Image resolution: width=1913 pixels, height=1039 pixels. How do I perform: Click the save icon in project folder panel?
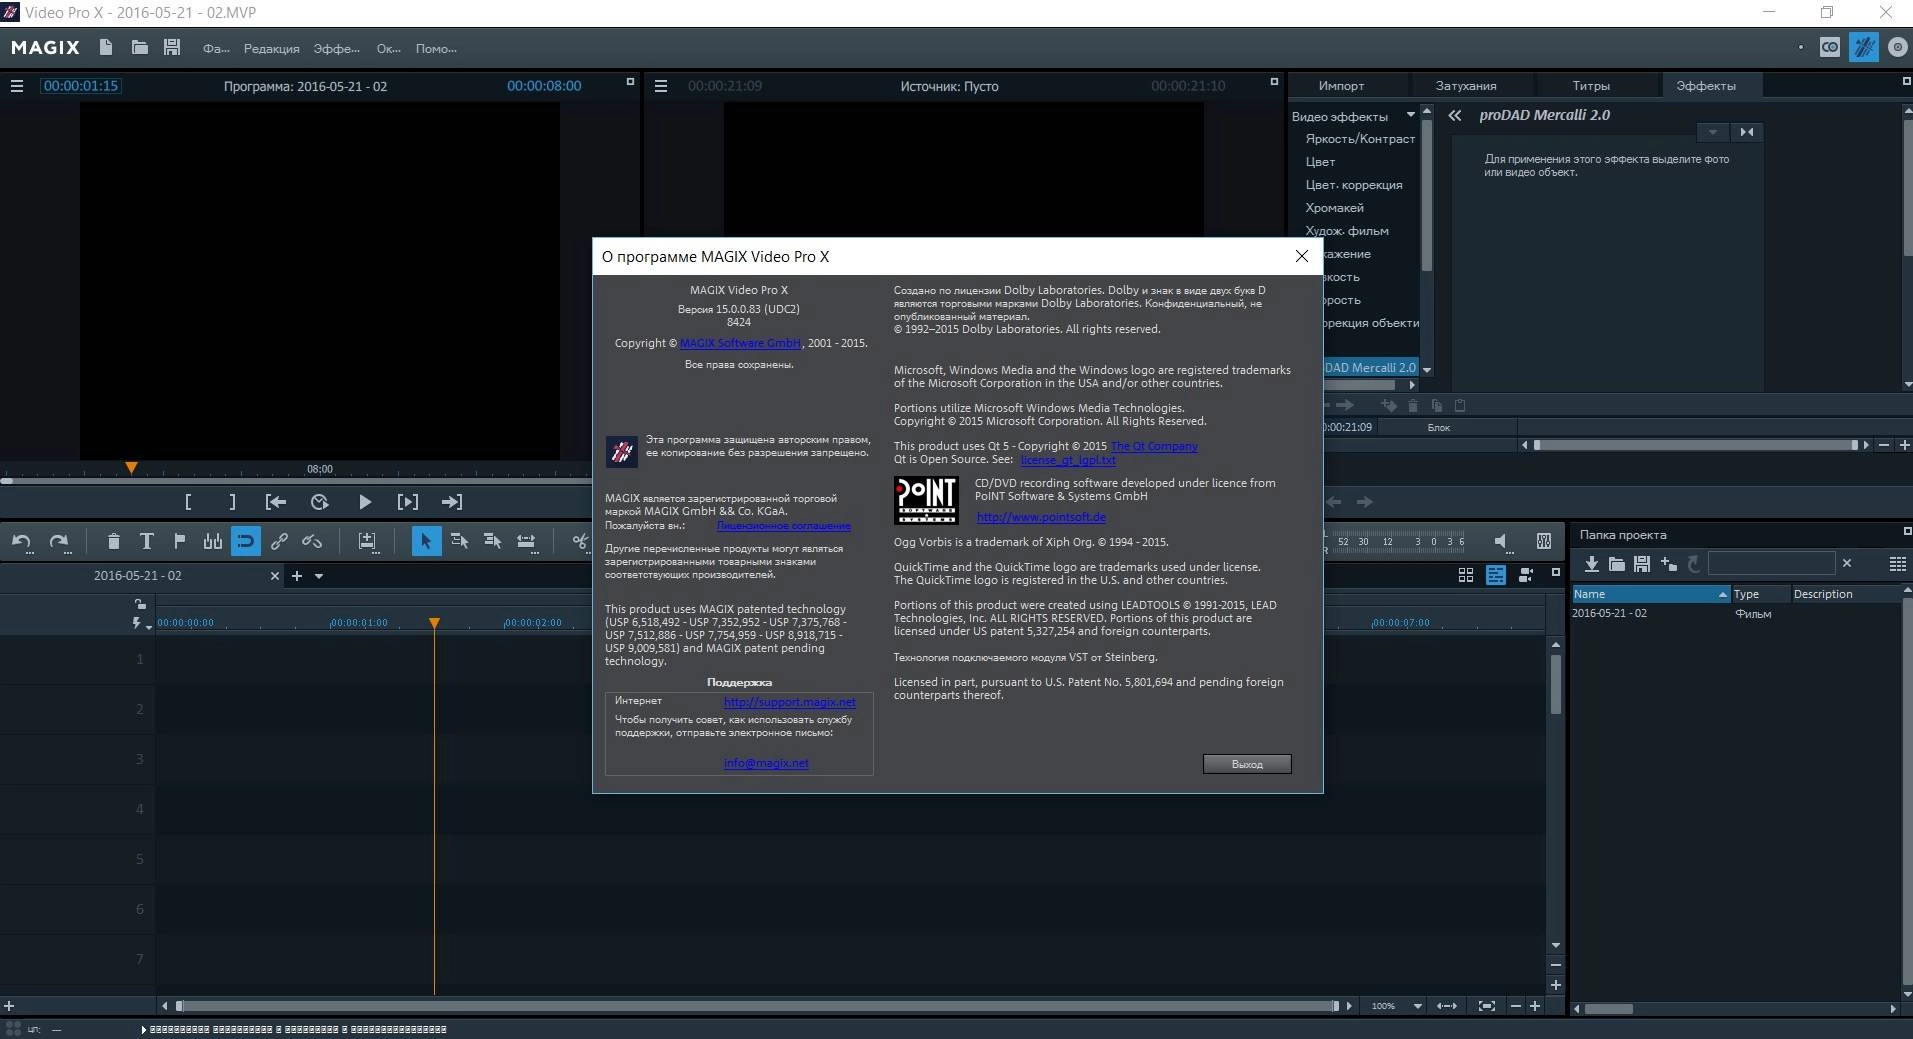1642,564
